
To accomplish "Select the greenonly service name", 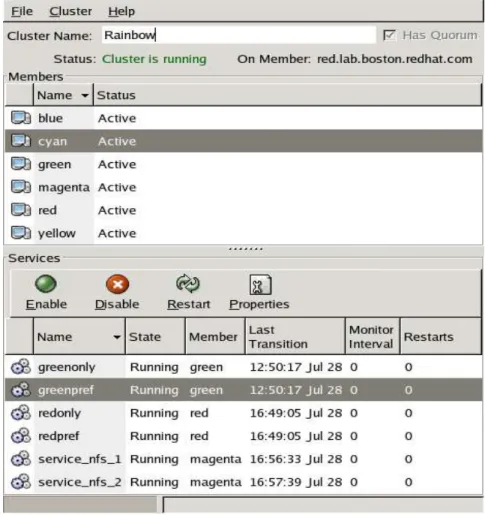I will pos(66,367).
